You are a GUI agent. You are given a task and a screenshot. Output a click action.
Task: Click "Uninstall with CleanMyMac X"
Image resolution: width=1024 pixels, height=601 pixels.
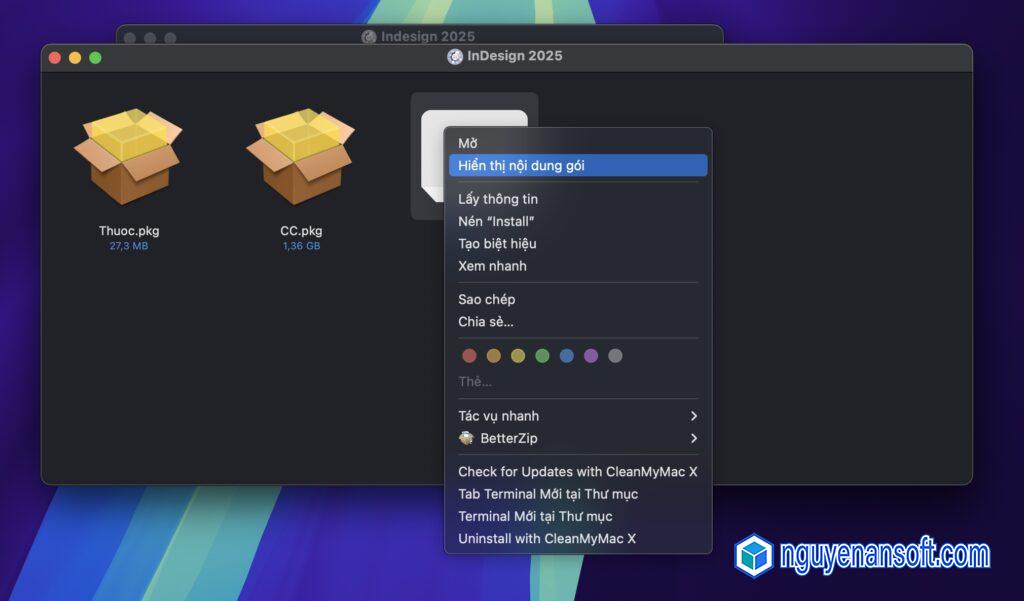(x=547, y=539)
